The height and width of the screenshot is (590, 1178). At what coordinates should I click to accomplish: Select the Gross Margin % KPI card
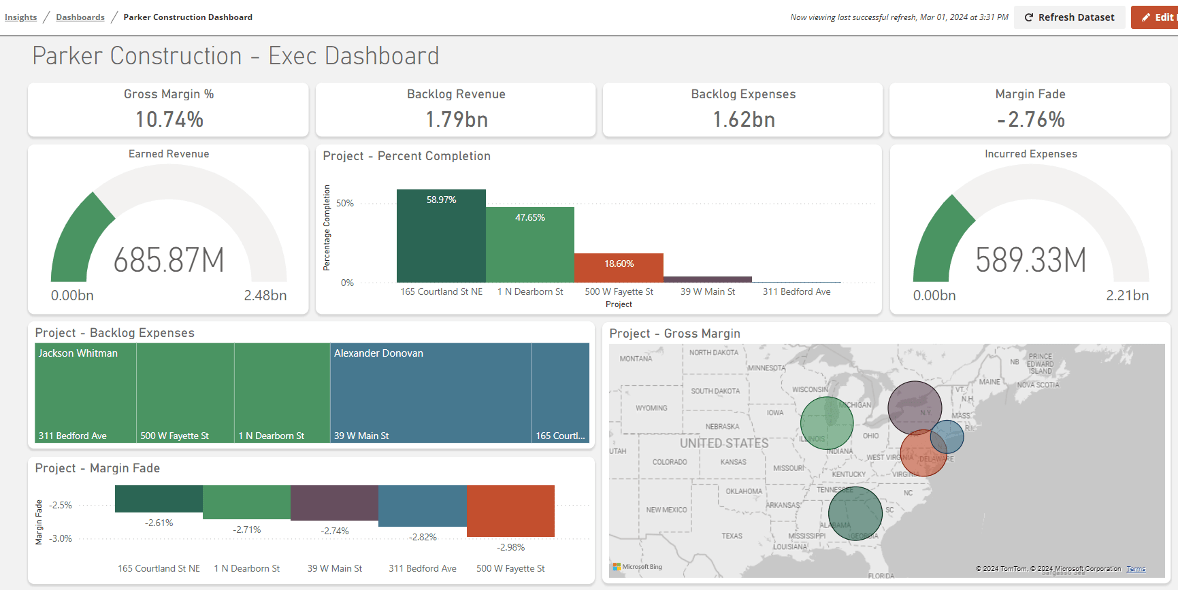click(168, 108)
